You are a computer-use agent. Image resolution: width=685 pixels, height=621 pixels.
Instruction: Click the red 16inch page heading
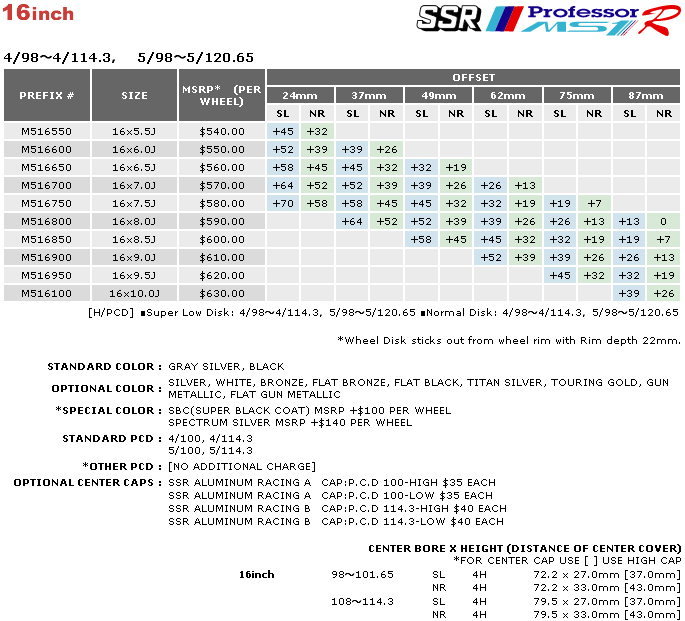pyautogui.click(x=39, y=15)
